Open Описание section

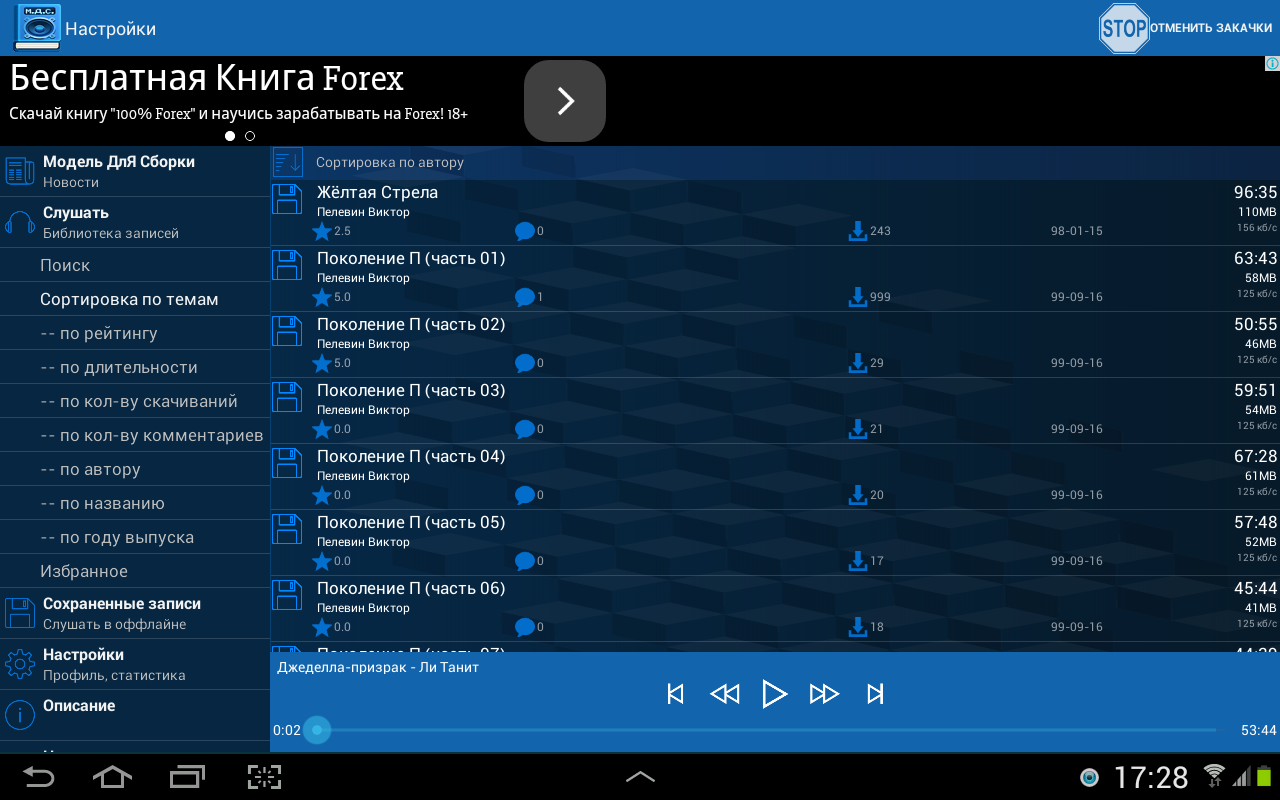(135, 715)
